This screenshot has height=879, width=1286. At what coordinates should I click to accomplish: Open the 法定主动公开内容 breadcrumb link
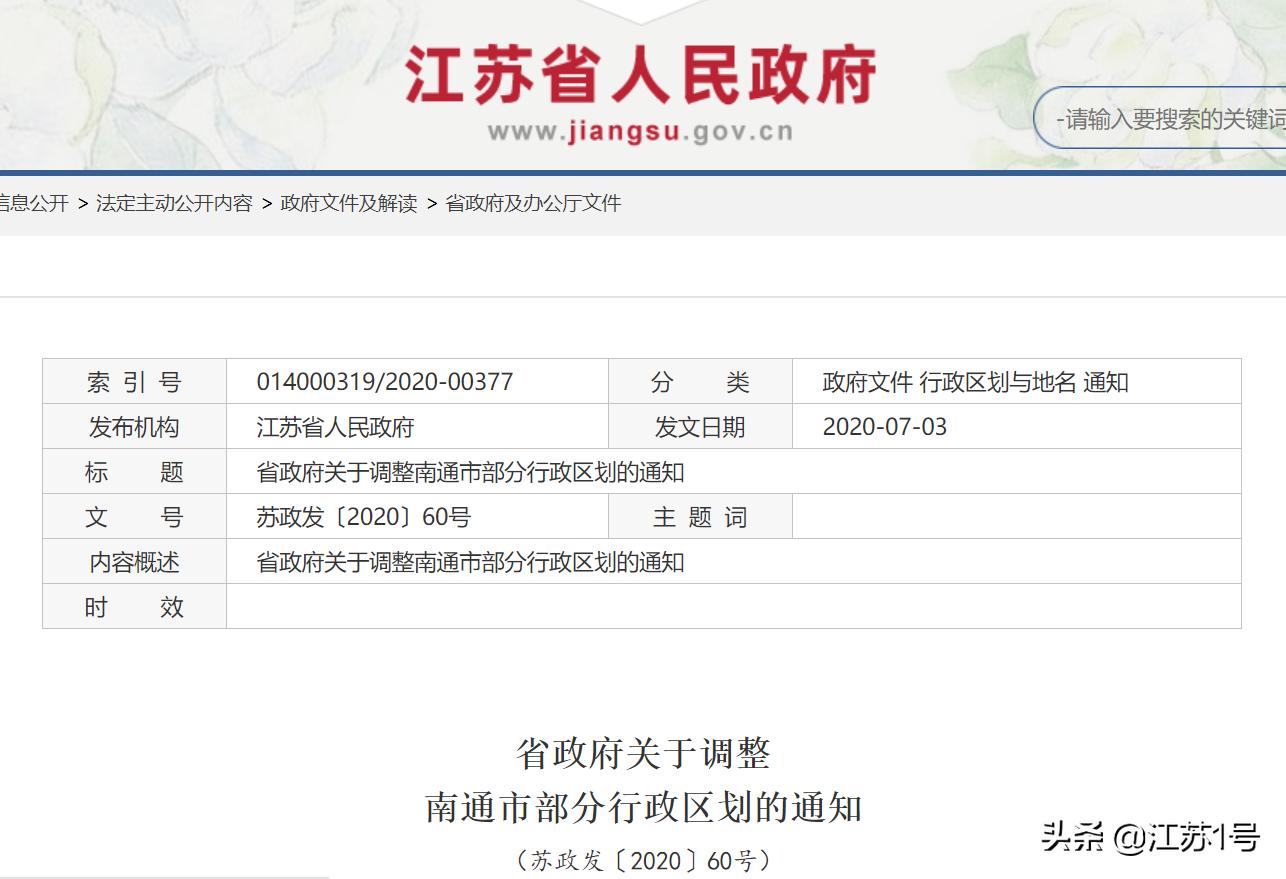[172, 203]
